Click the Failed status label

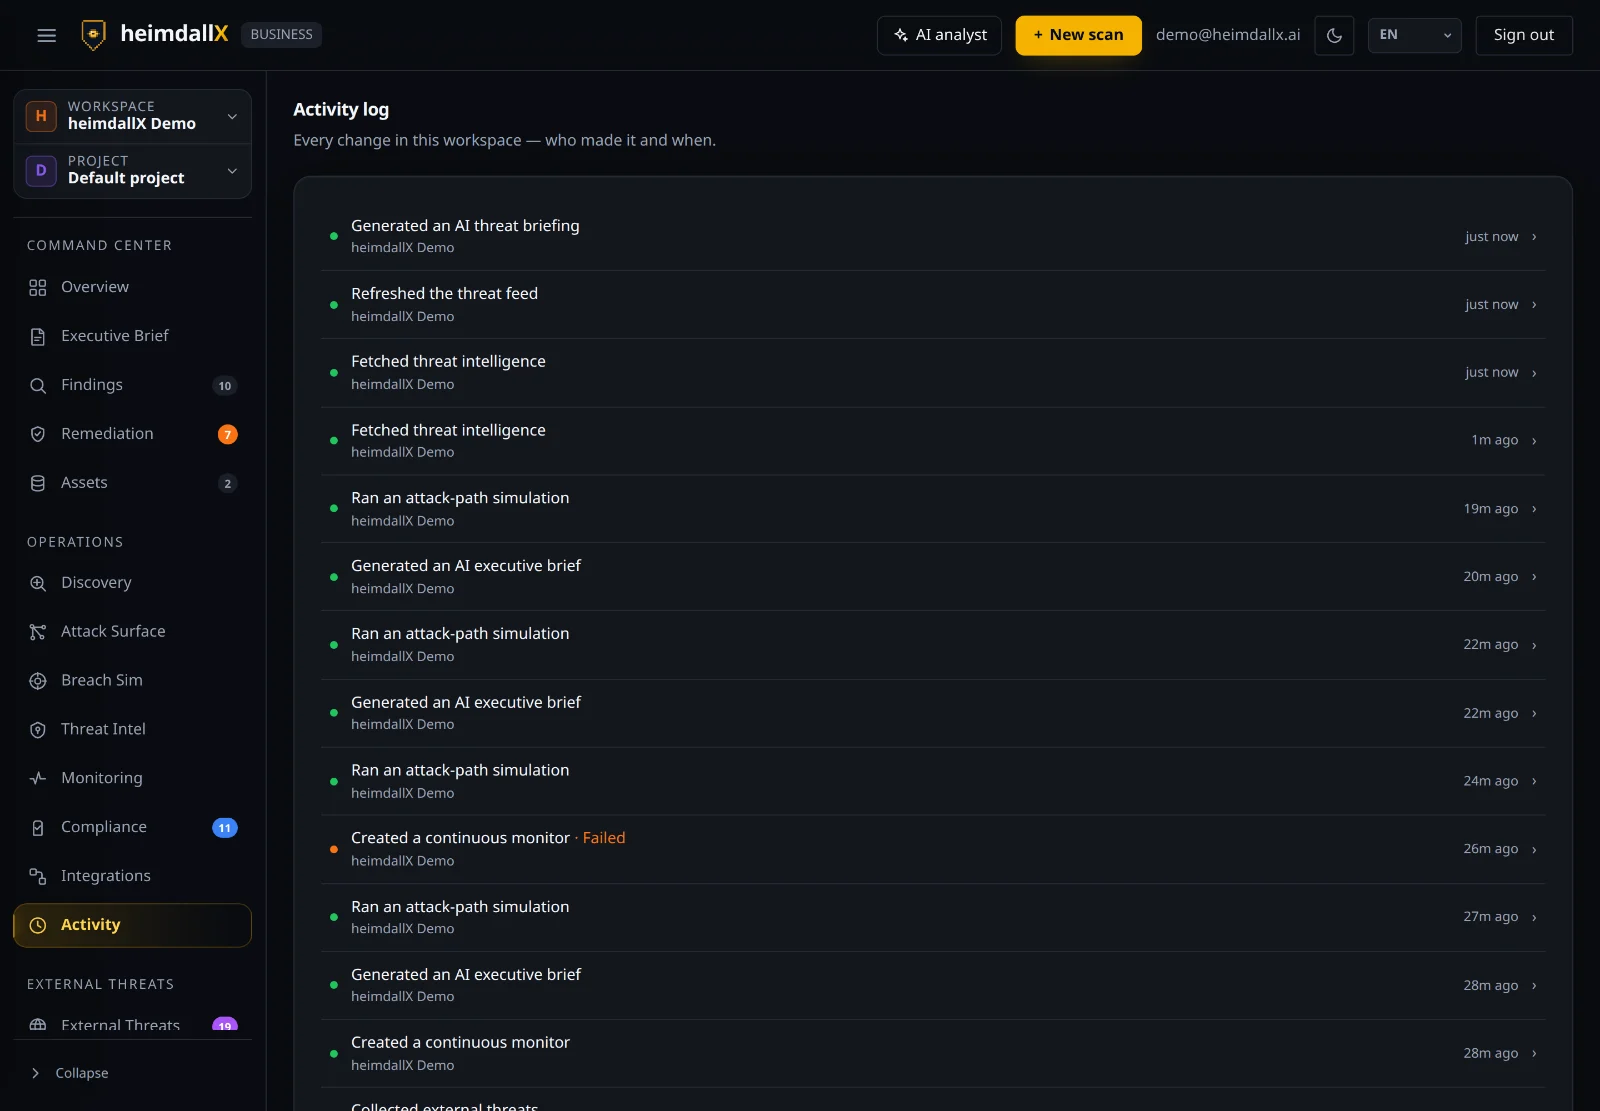(604, 838)
